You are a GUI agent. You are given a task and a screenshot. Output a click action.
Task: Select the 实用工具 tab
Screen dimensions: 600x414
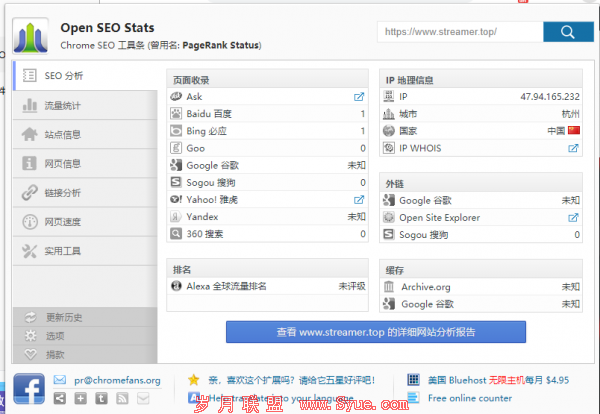[x=85, y=251]
